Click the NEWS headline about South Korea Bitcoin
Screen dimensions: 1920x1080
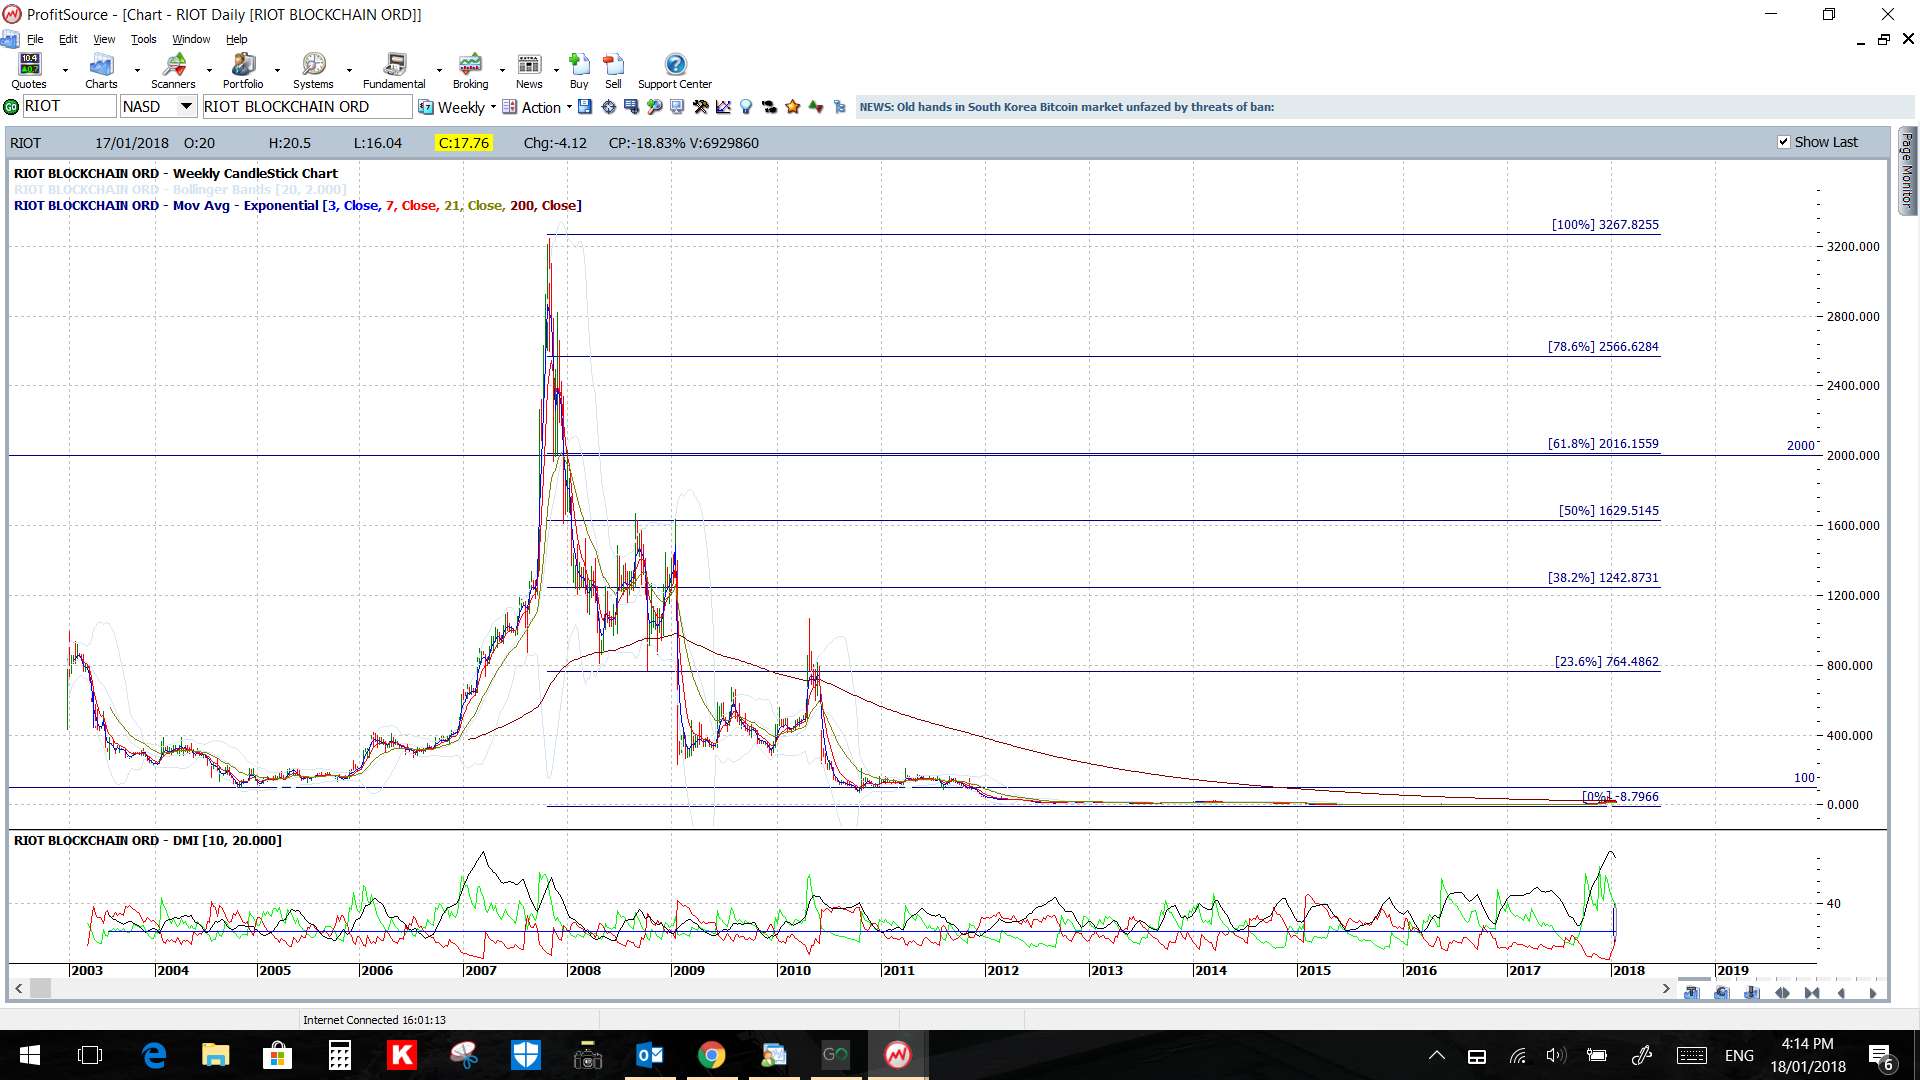(x=1066, y=107)
